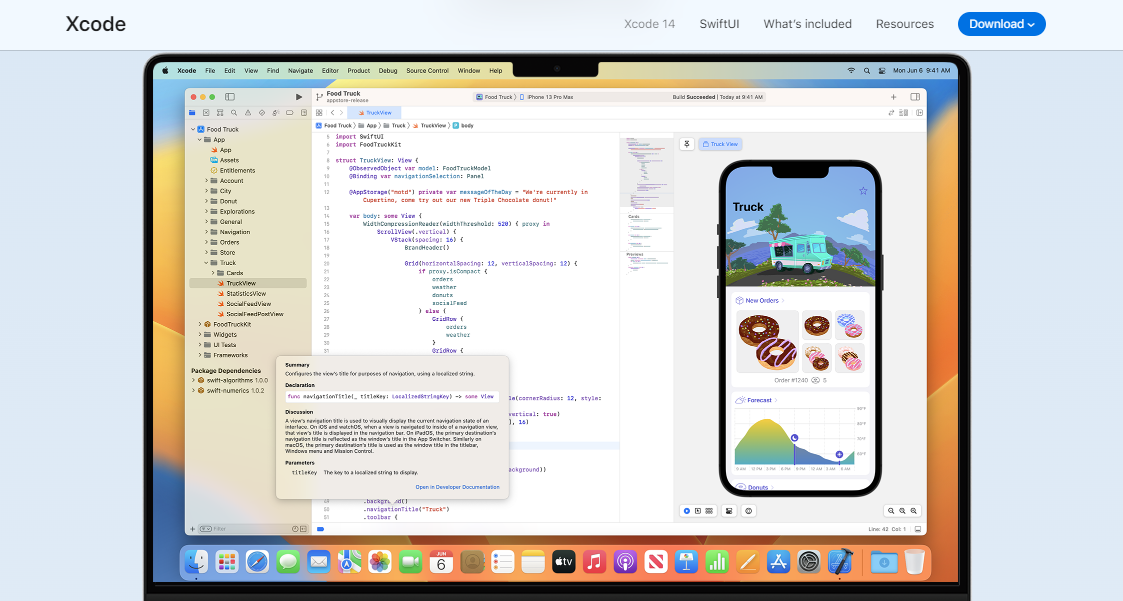1123x601 pixels.
Task: Toggle the navigator sidebar button in Xcode
Action: 229,97
